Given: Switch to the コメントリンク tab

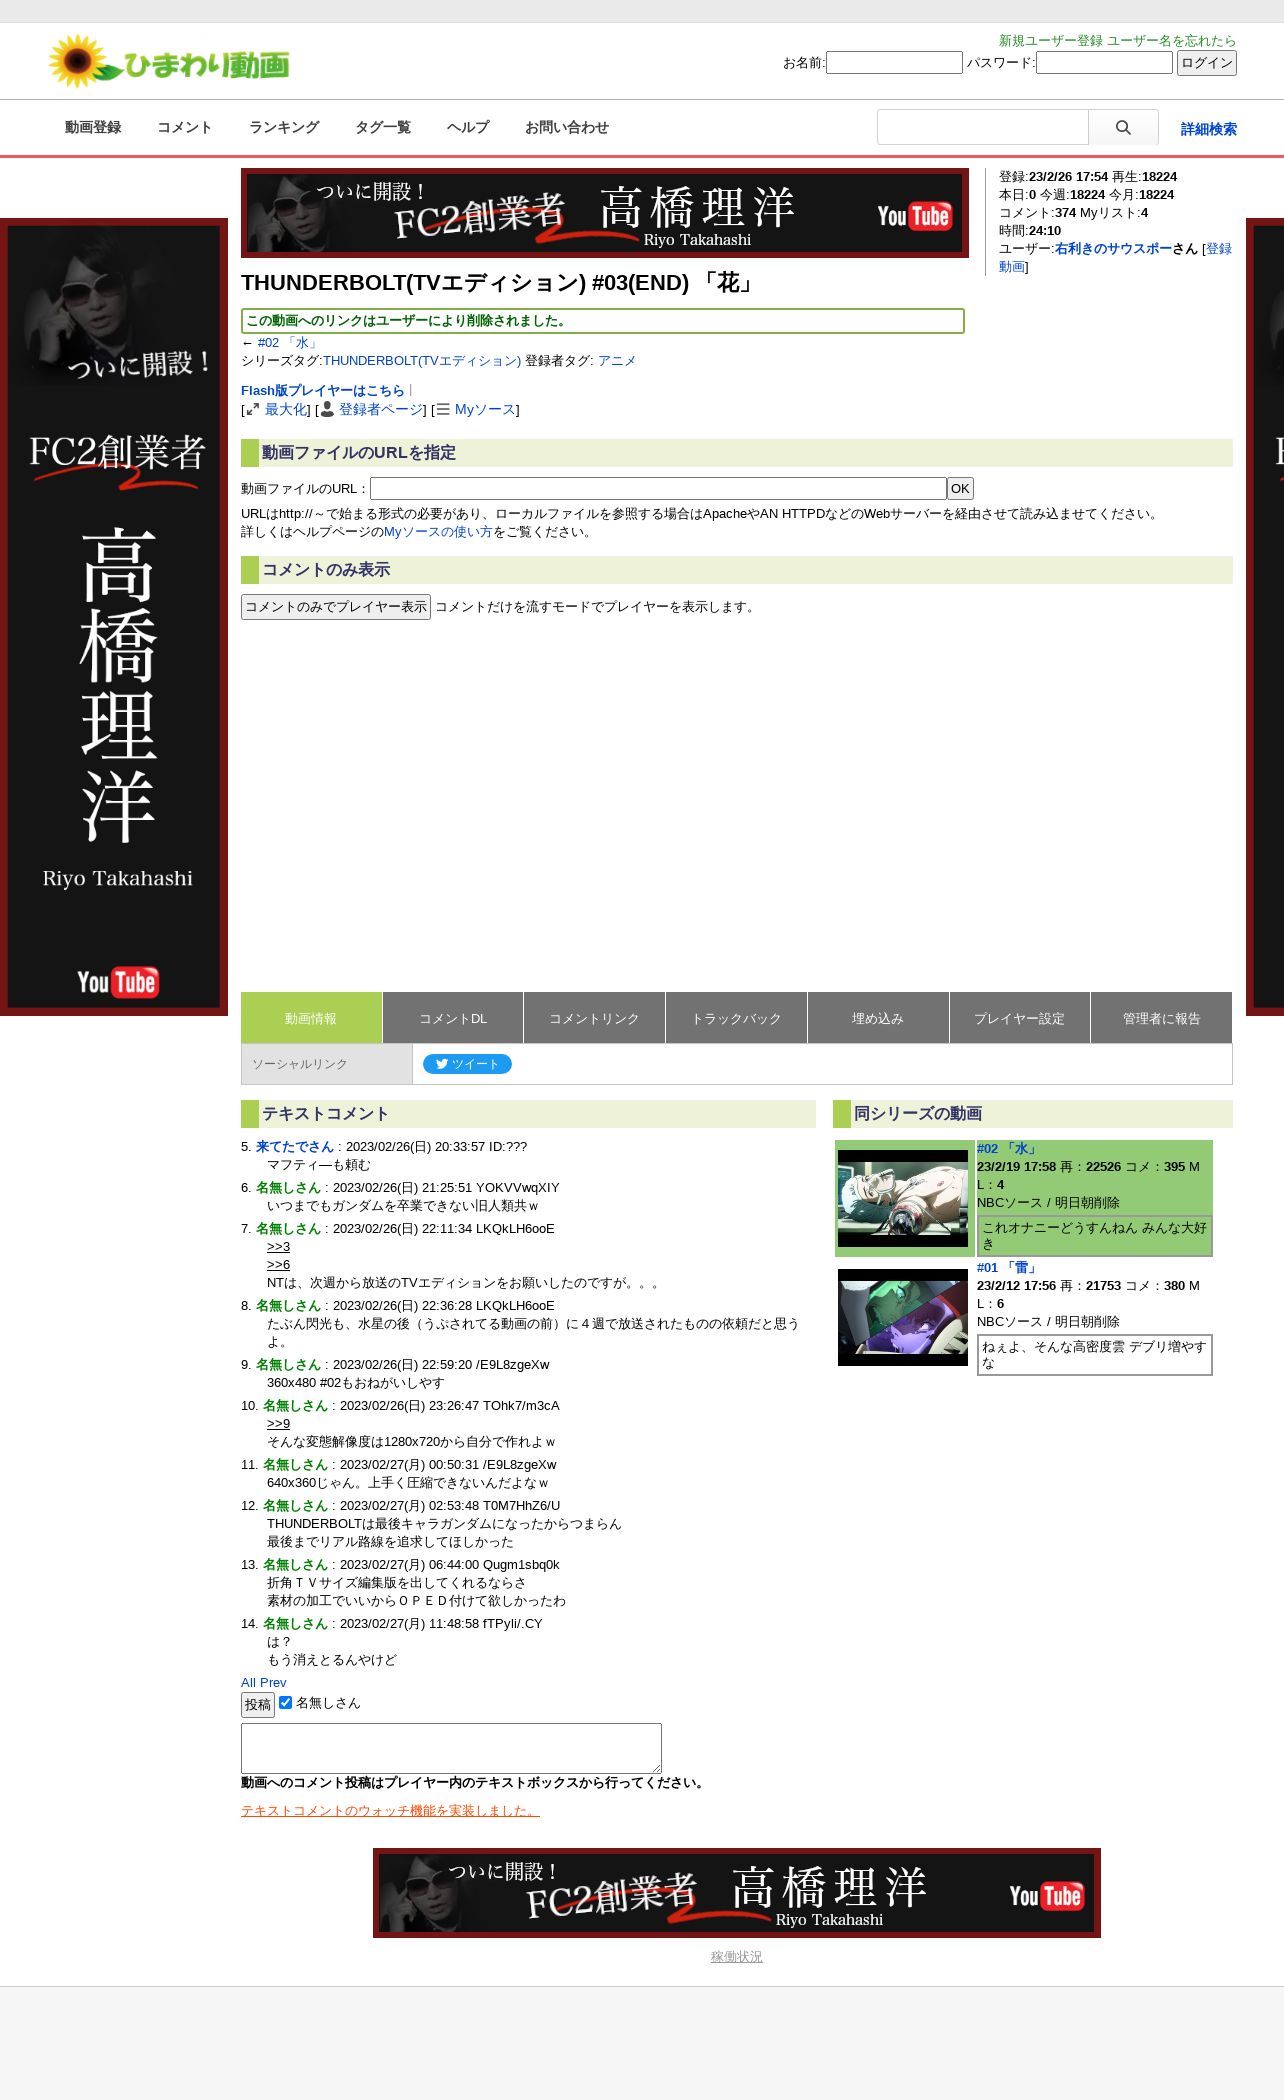Looking at the screenshot, I should pos(594,1018).
